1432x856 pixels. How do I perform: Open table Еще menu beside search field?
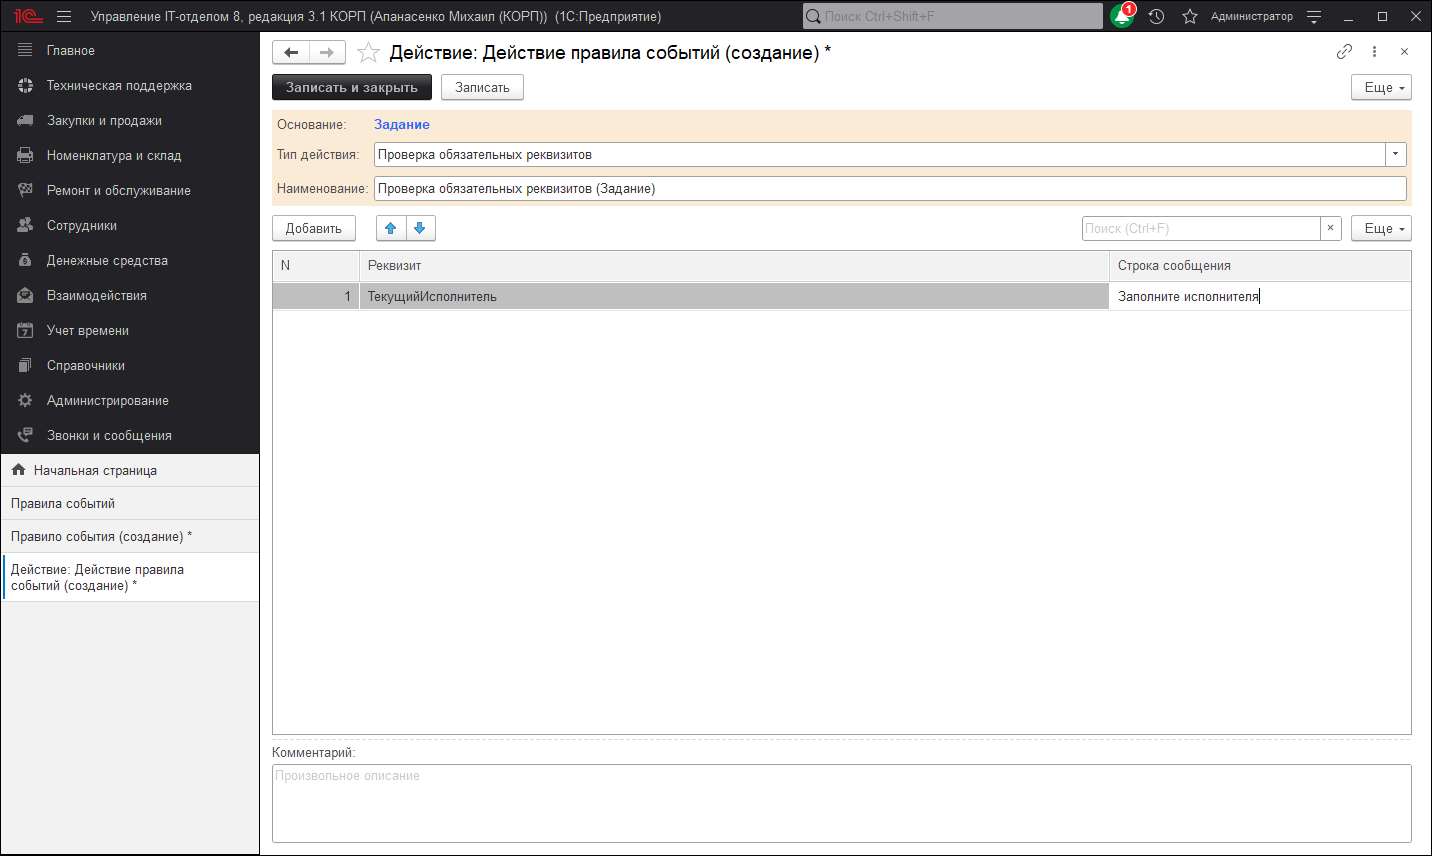(x=1380, y=228)
